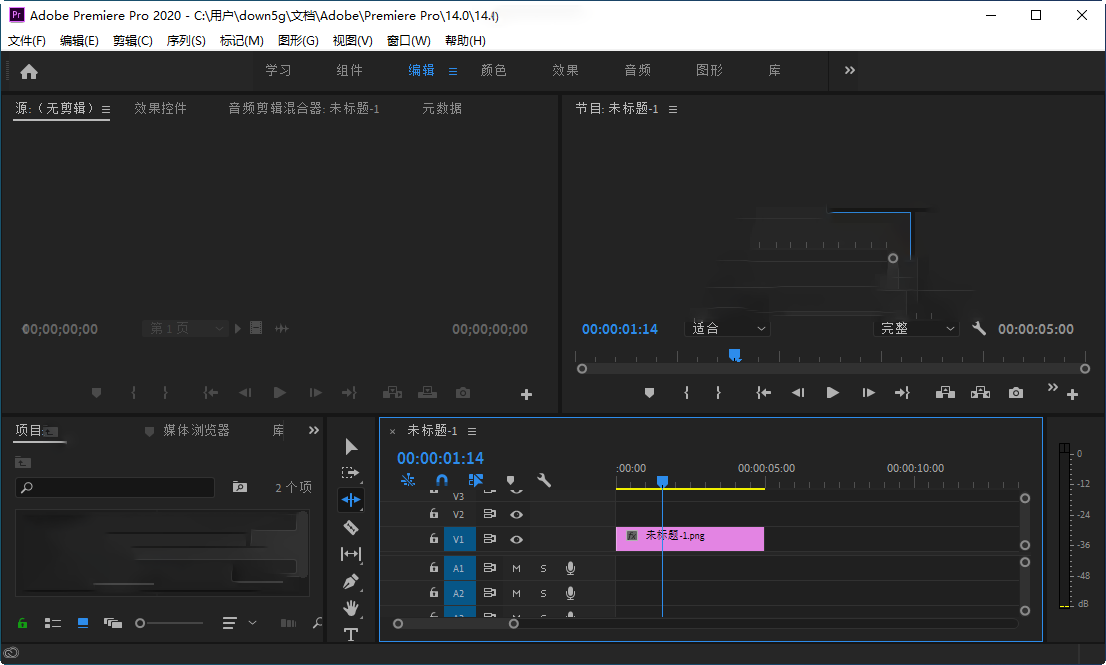Open Project panel sort icons dropdown
The image size is (1106, 665).
coord(239,623)
